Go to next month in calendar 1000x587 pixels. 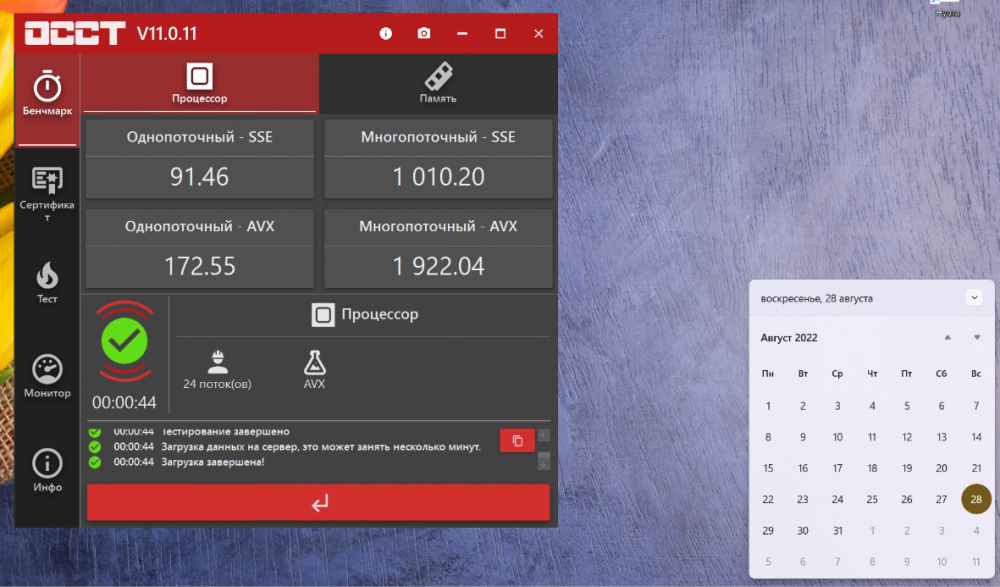click(976, 338)
